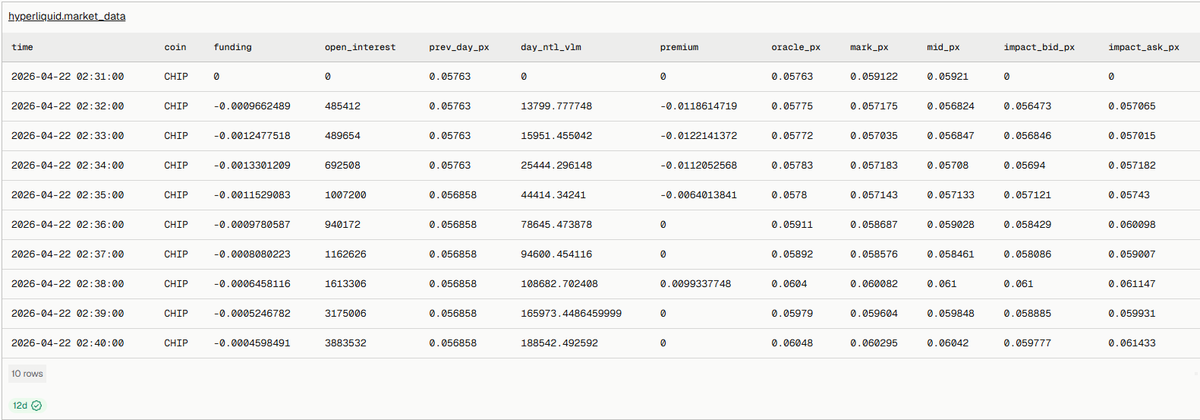This screenshot has height=420, width=1200.
Task: Click premium value -0.0122141372
Action: (x=699, y=135)
